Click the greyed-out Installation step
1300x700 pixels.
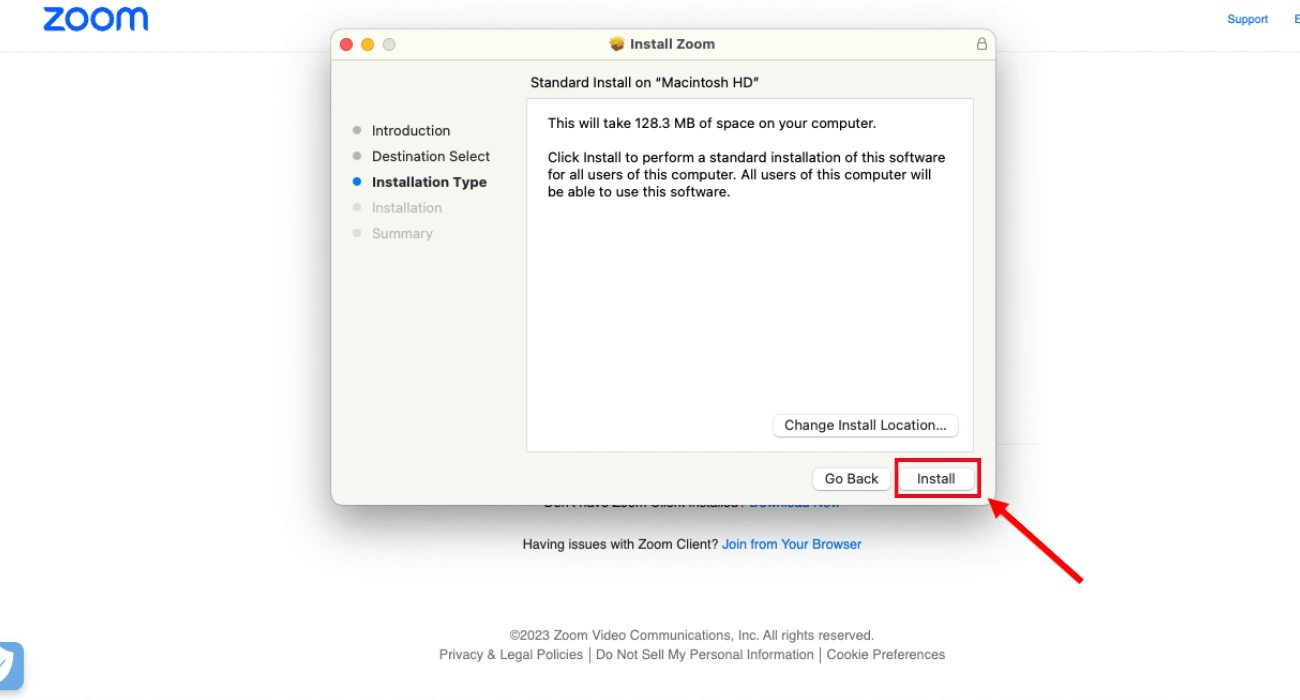[406, 208]
